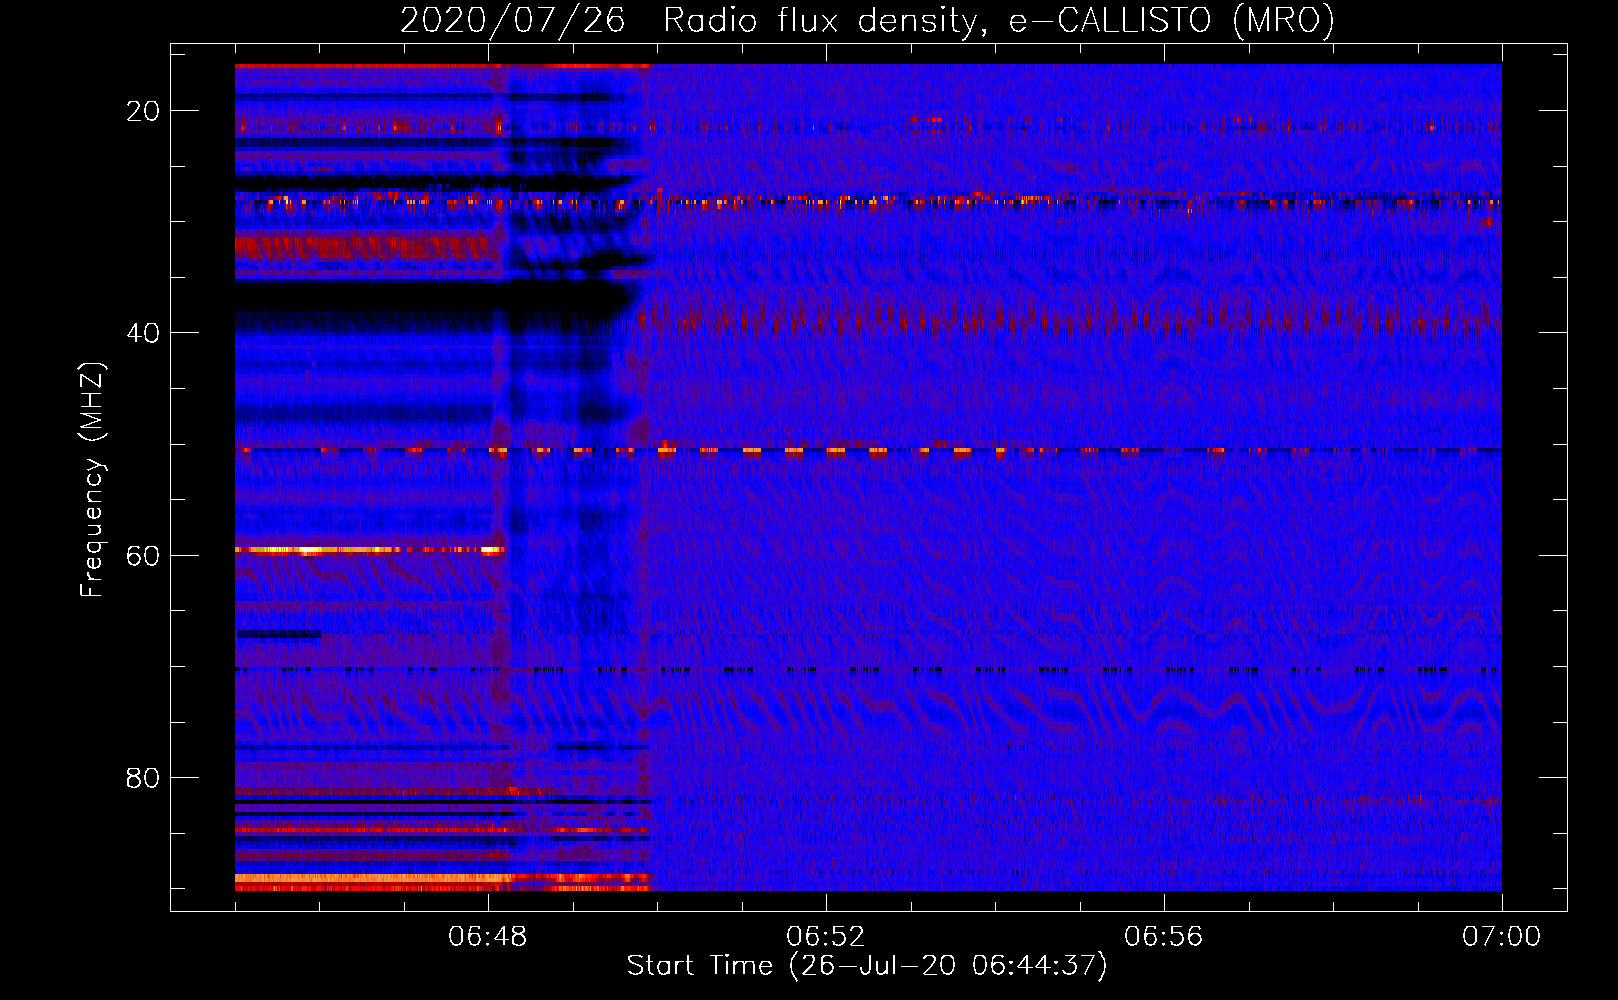Click the '80' frequency tick label
1618x1000 pixels.
point(143,778)
